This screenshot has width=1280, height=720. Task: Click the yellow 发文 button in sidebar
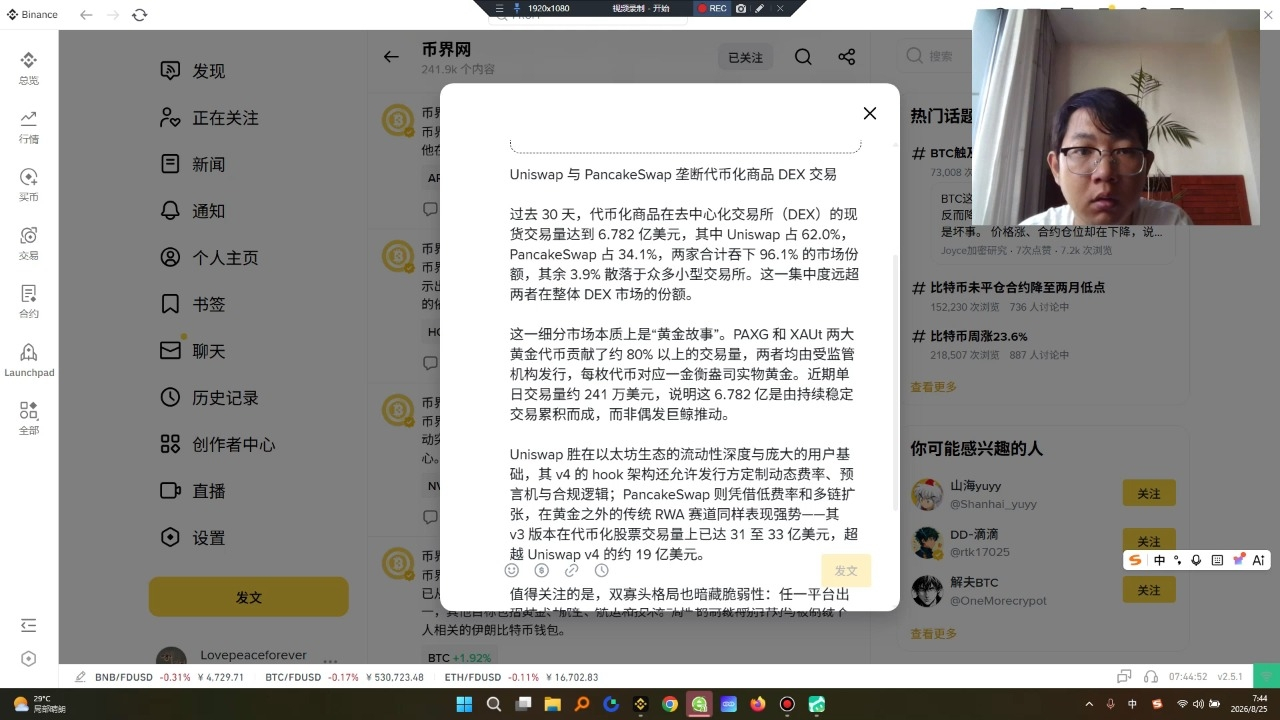point(248,597)
